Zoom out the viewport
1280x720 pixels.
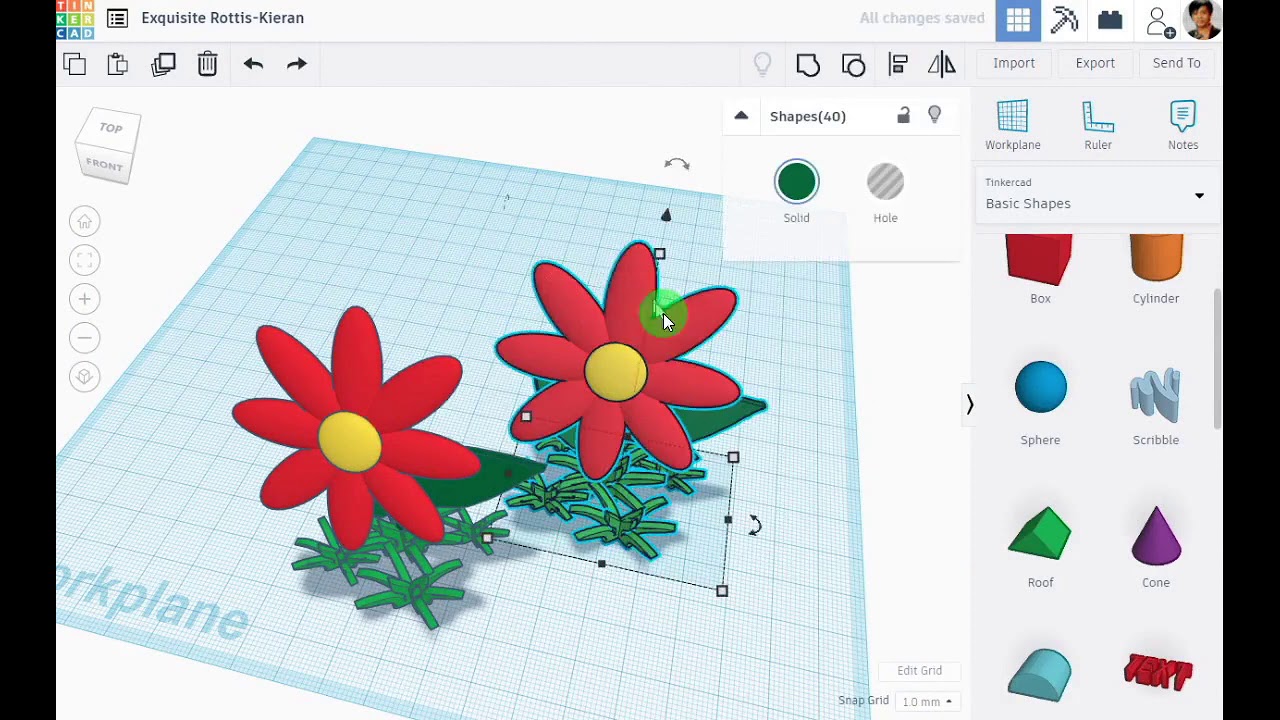(x=85, y=338)
